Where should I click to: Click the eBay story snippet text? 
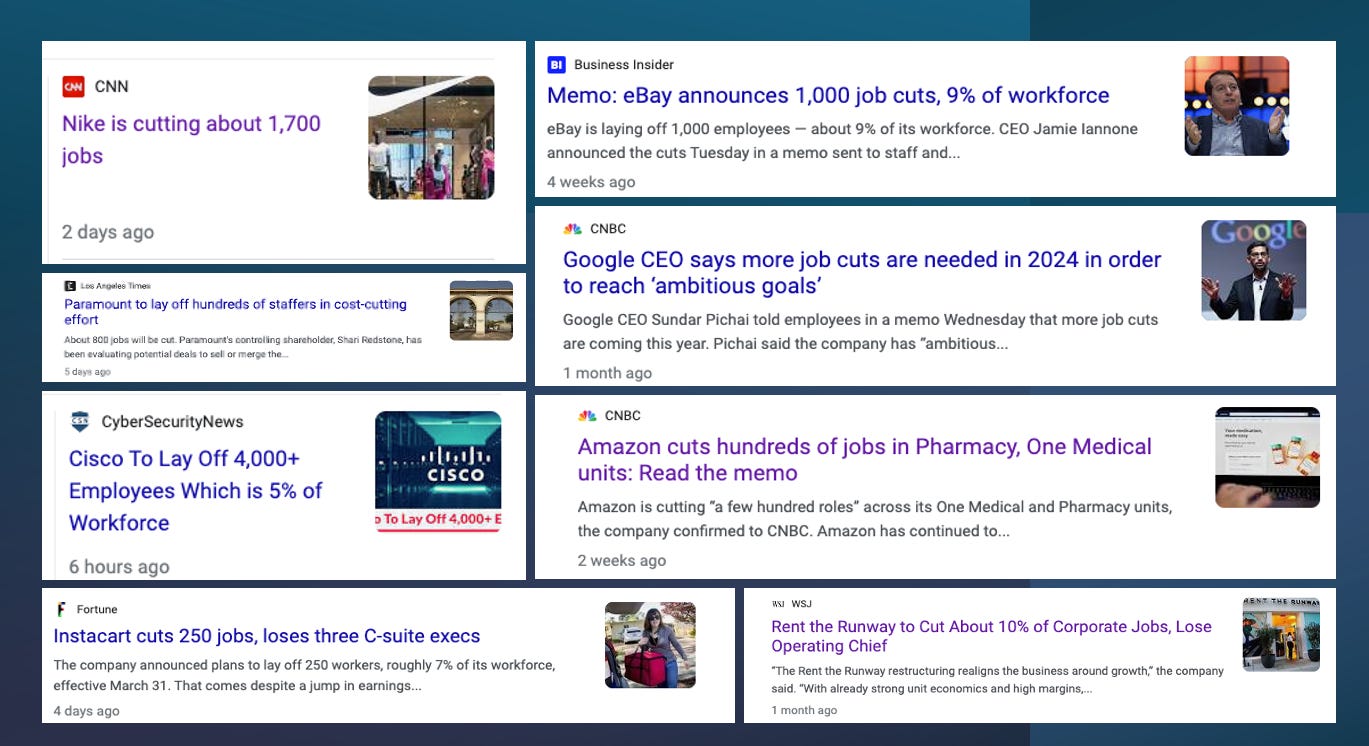pos(842,141)
